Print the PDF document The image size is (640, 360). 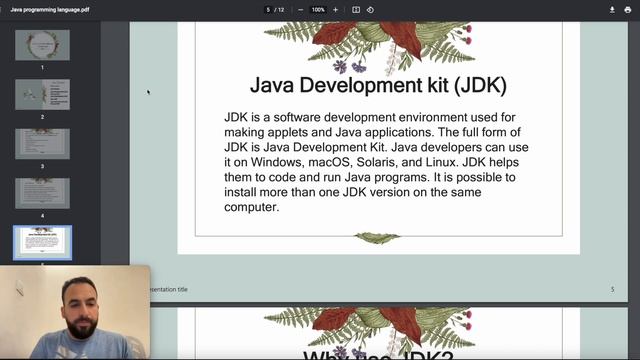(628, 10)
